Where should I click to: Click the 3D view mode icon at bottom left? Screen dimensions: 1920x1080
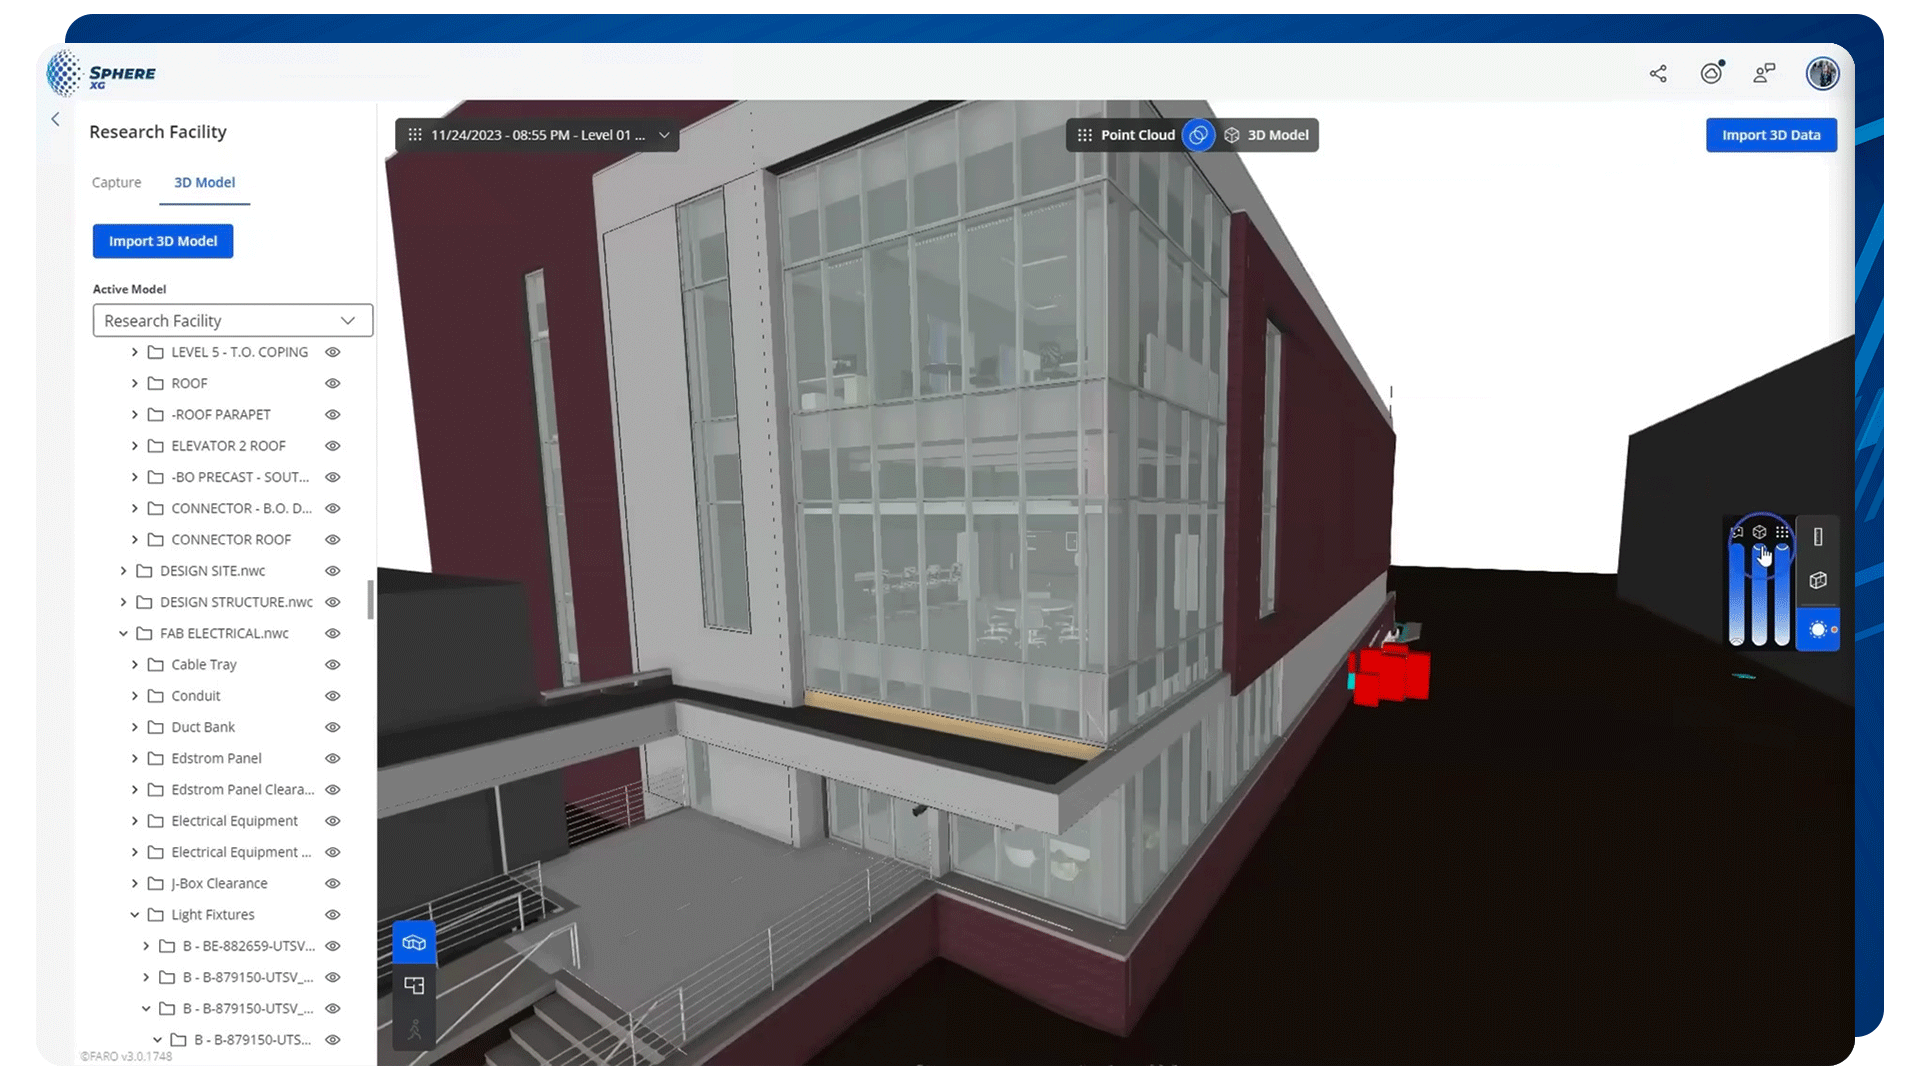point(414,943)
